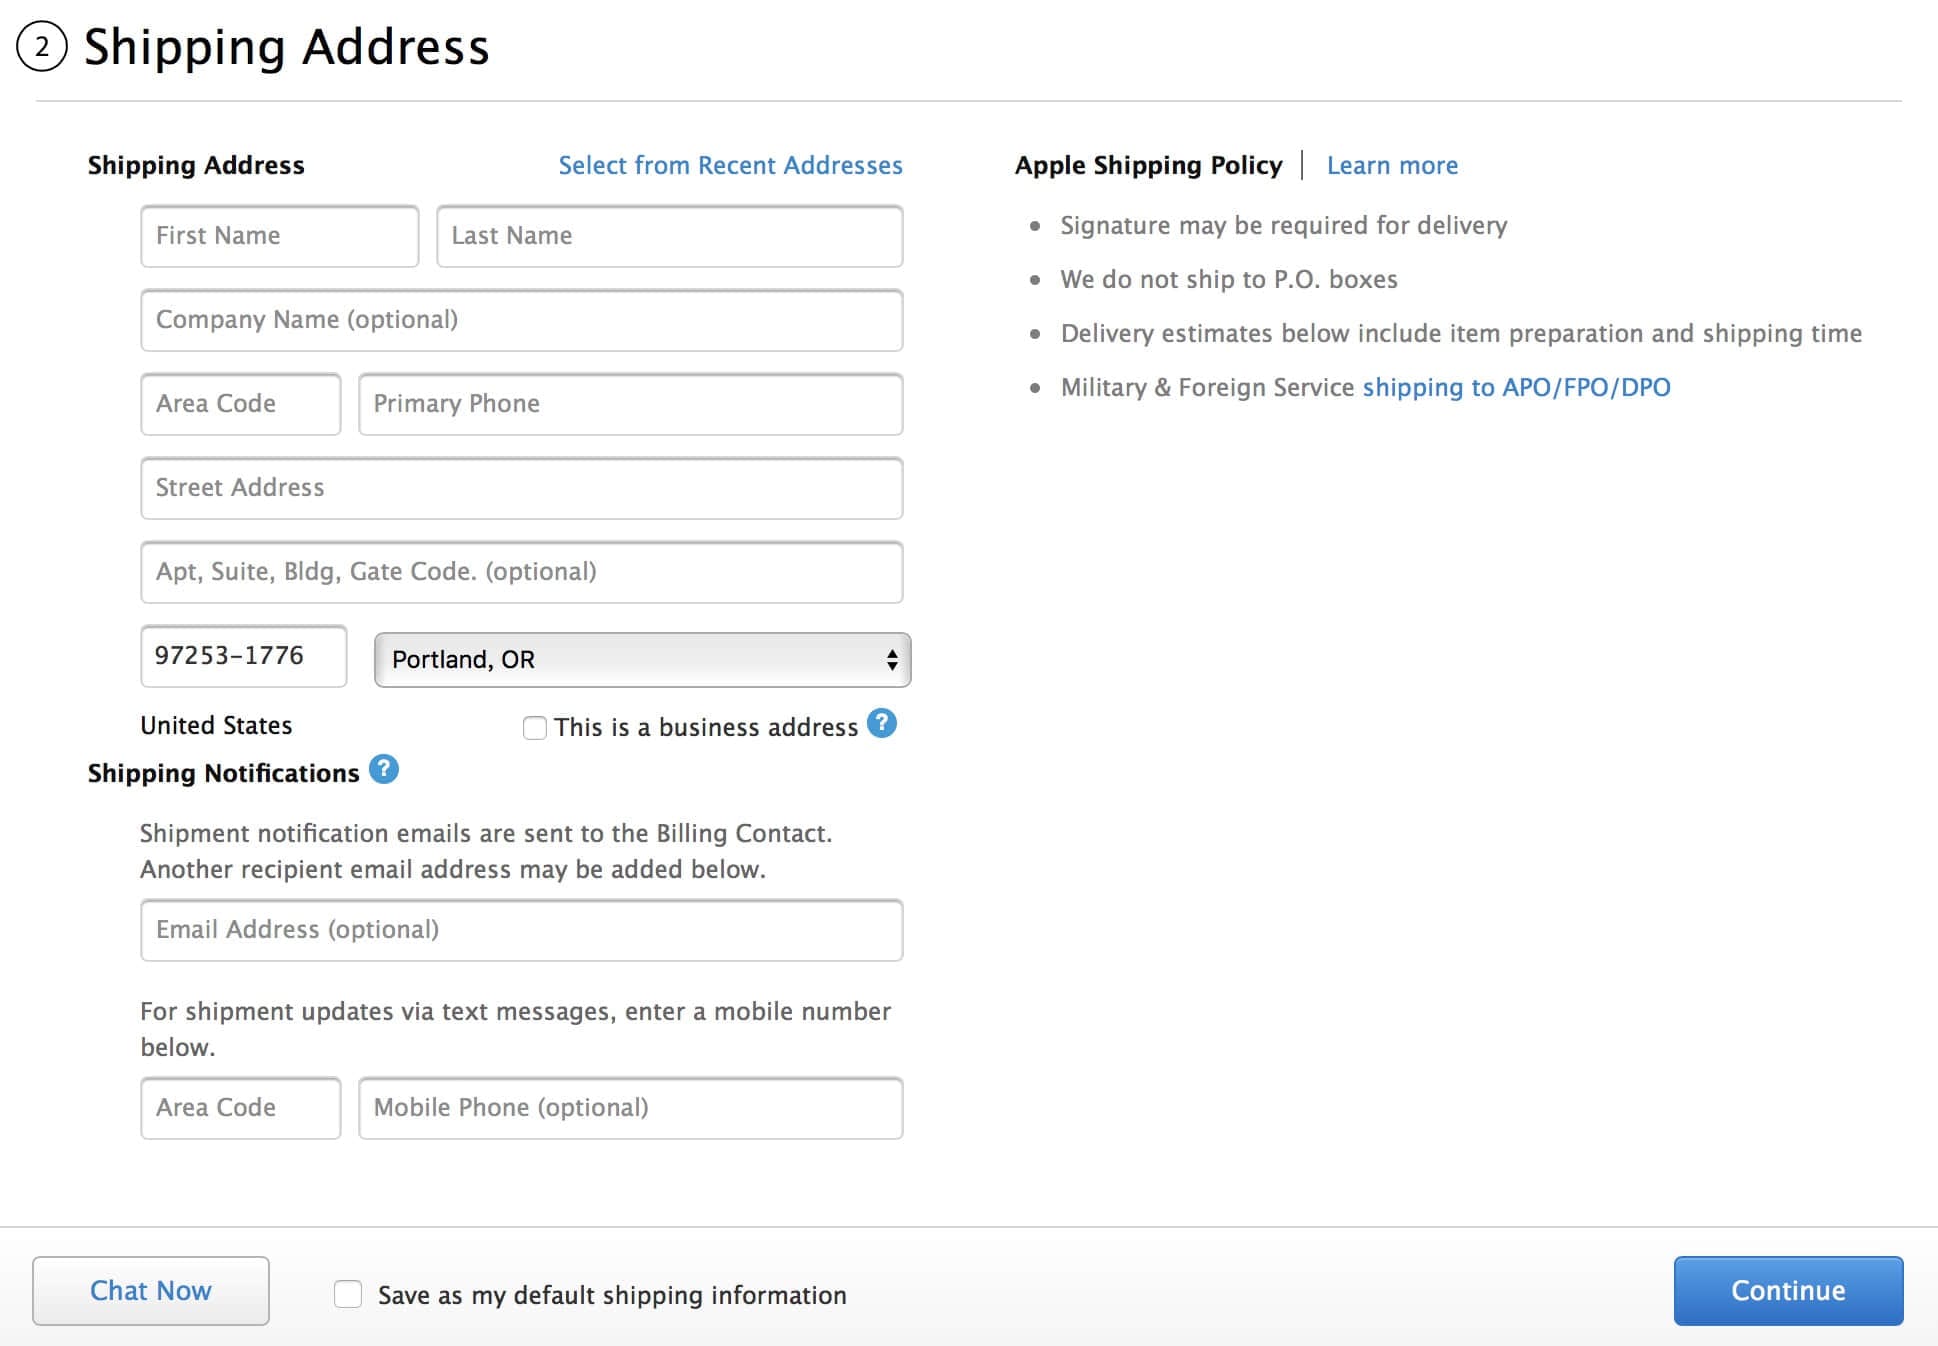
Task: Select the Primary Phone field
Action: [x=631, y=404]
